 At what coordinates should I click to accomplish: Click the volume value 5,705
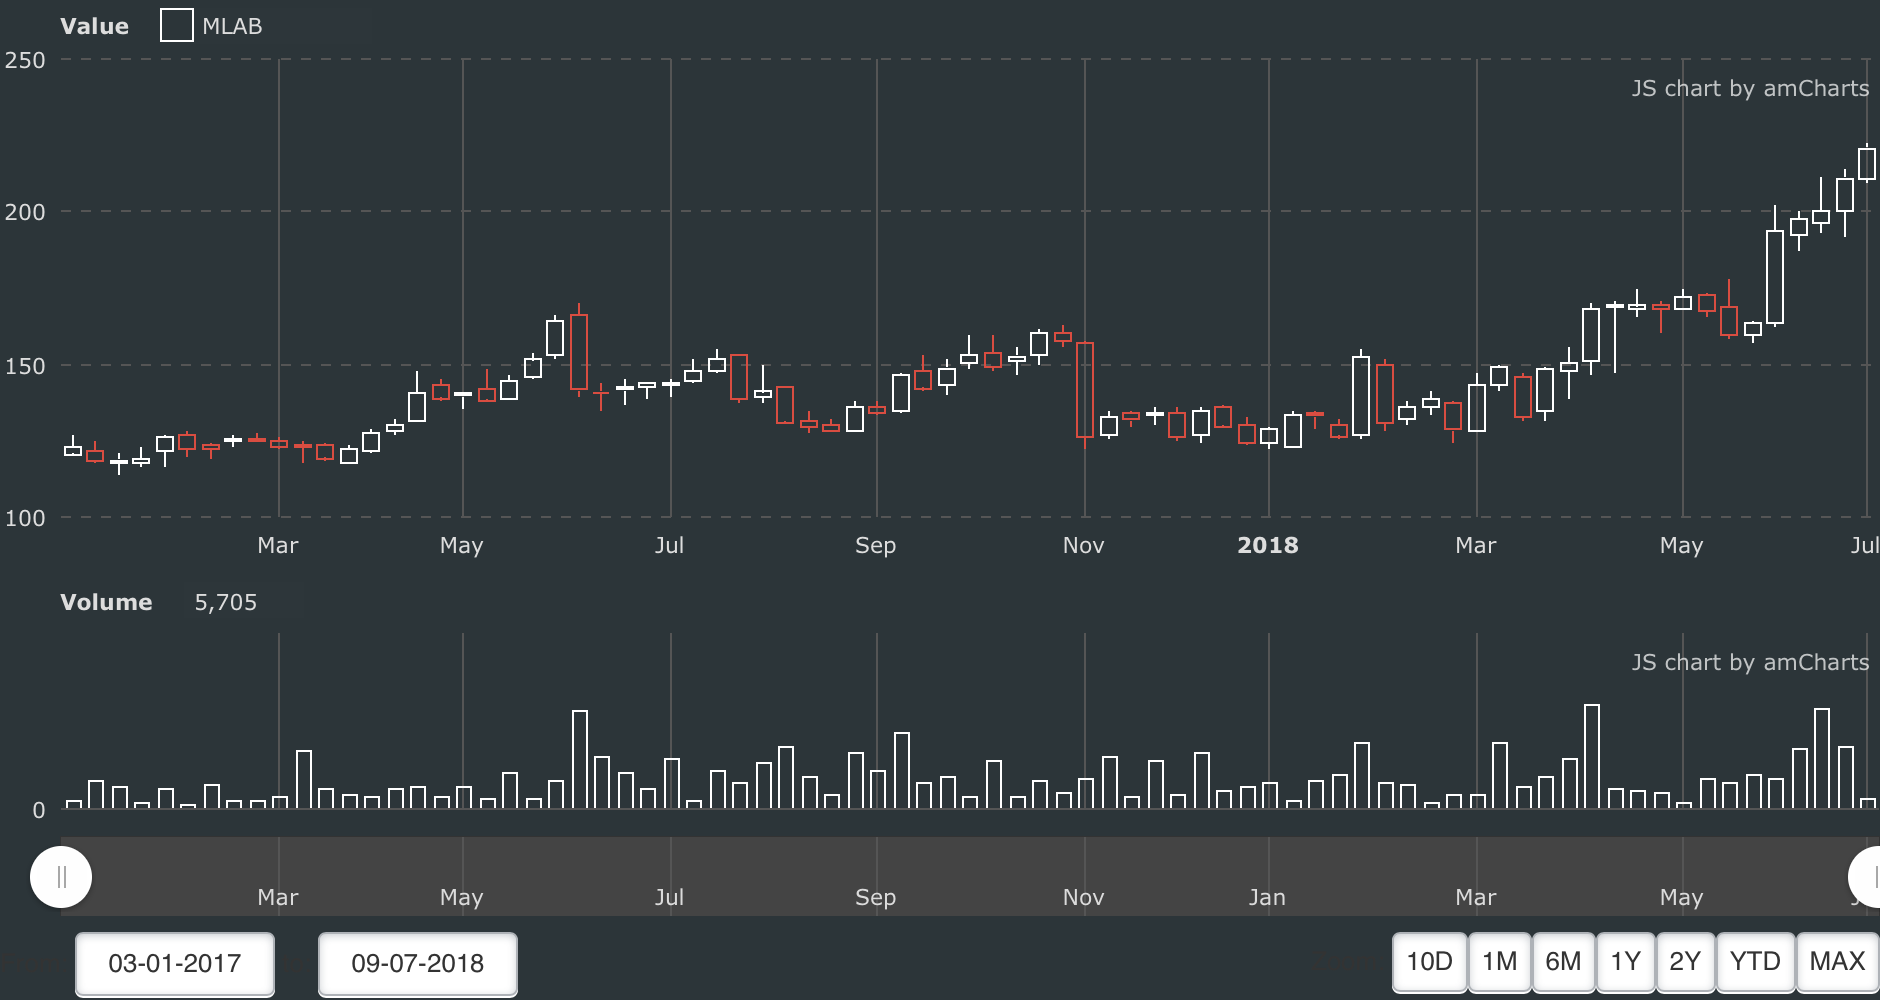coord(226,602)
